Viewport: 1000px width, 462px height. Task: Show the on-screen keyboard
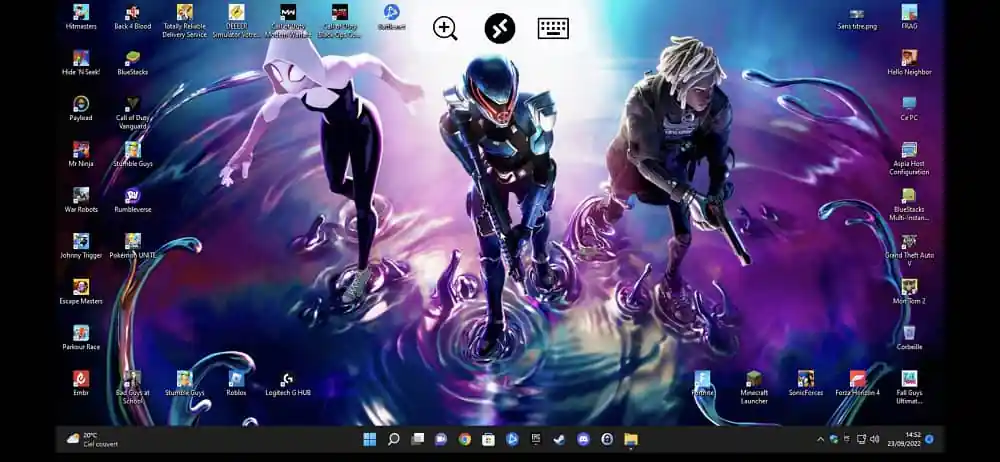[553, 28]
